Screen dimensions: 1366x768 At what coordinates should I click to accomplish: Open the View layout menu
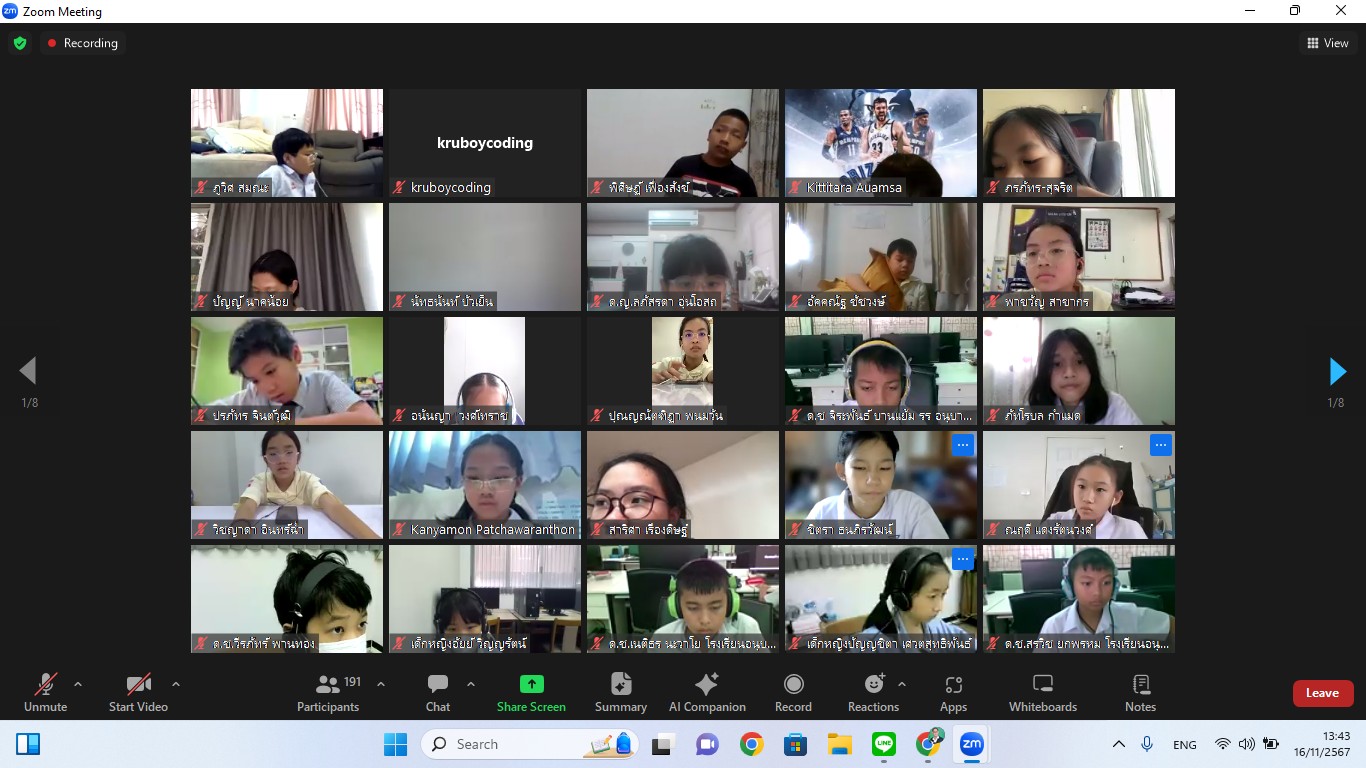pos(1327,43)
